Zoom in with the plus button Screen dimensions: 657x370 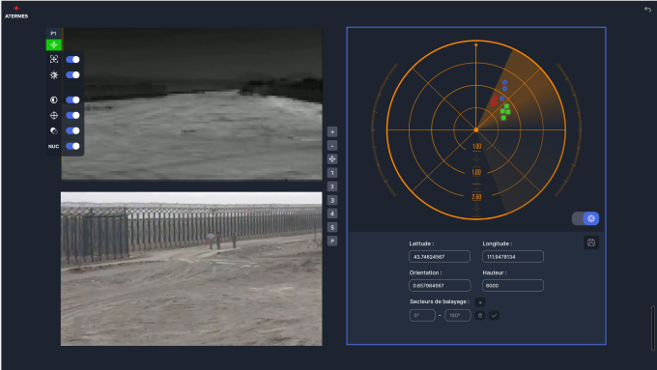pos(332,132)
